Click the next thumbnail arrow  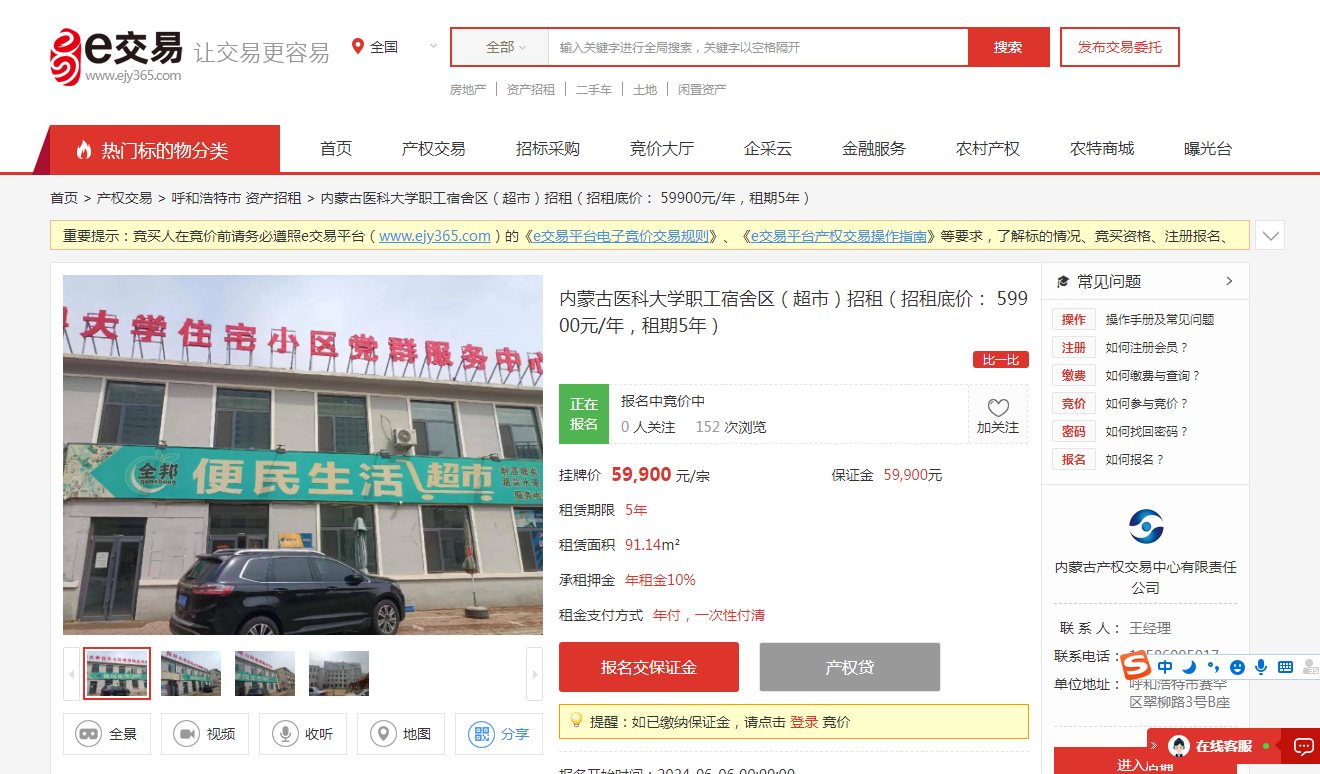pos(535,673)
